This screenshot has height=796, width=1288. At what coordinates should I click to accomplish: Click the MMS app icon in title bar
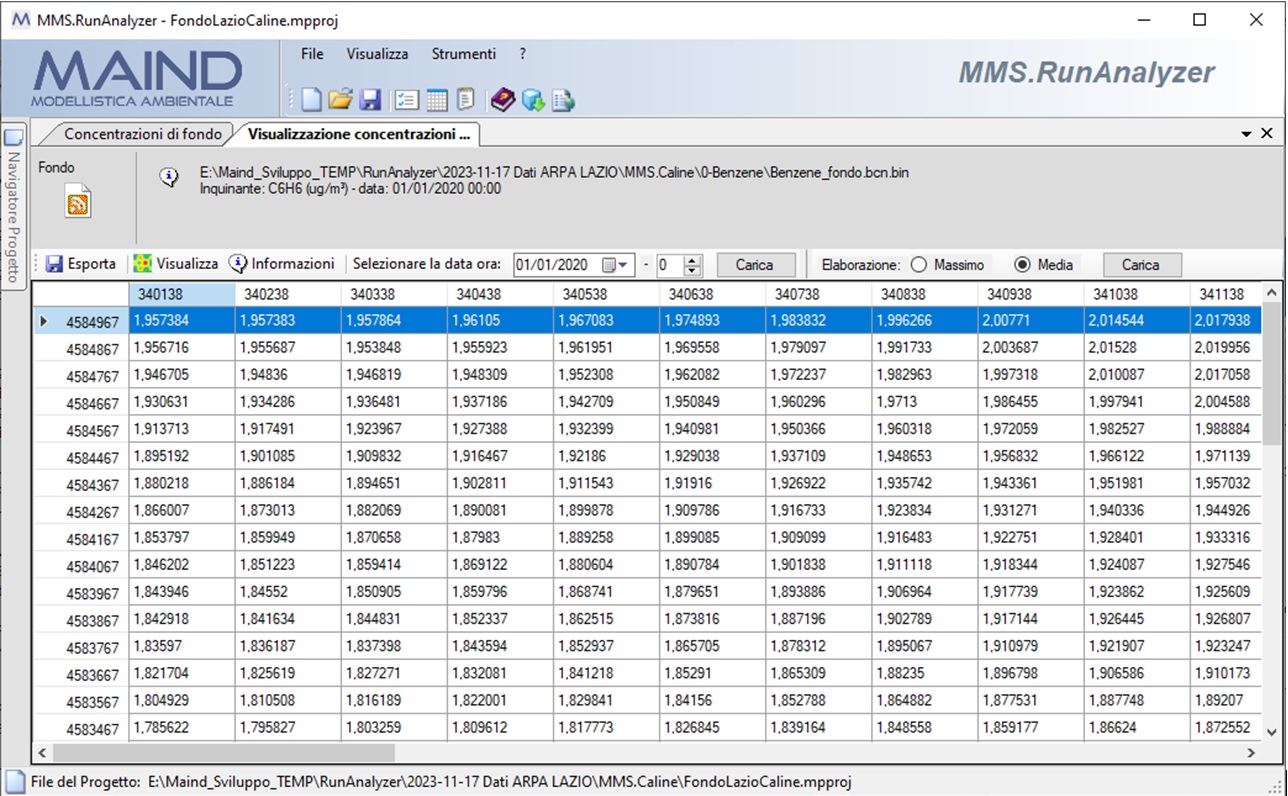[x=20, y=19]
